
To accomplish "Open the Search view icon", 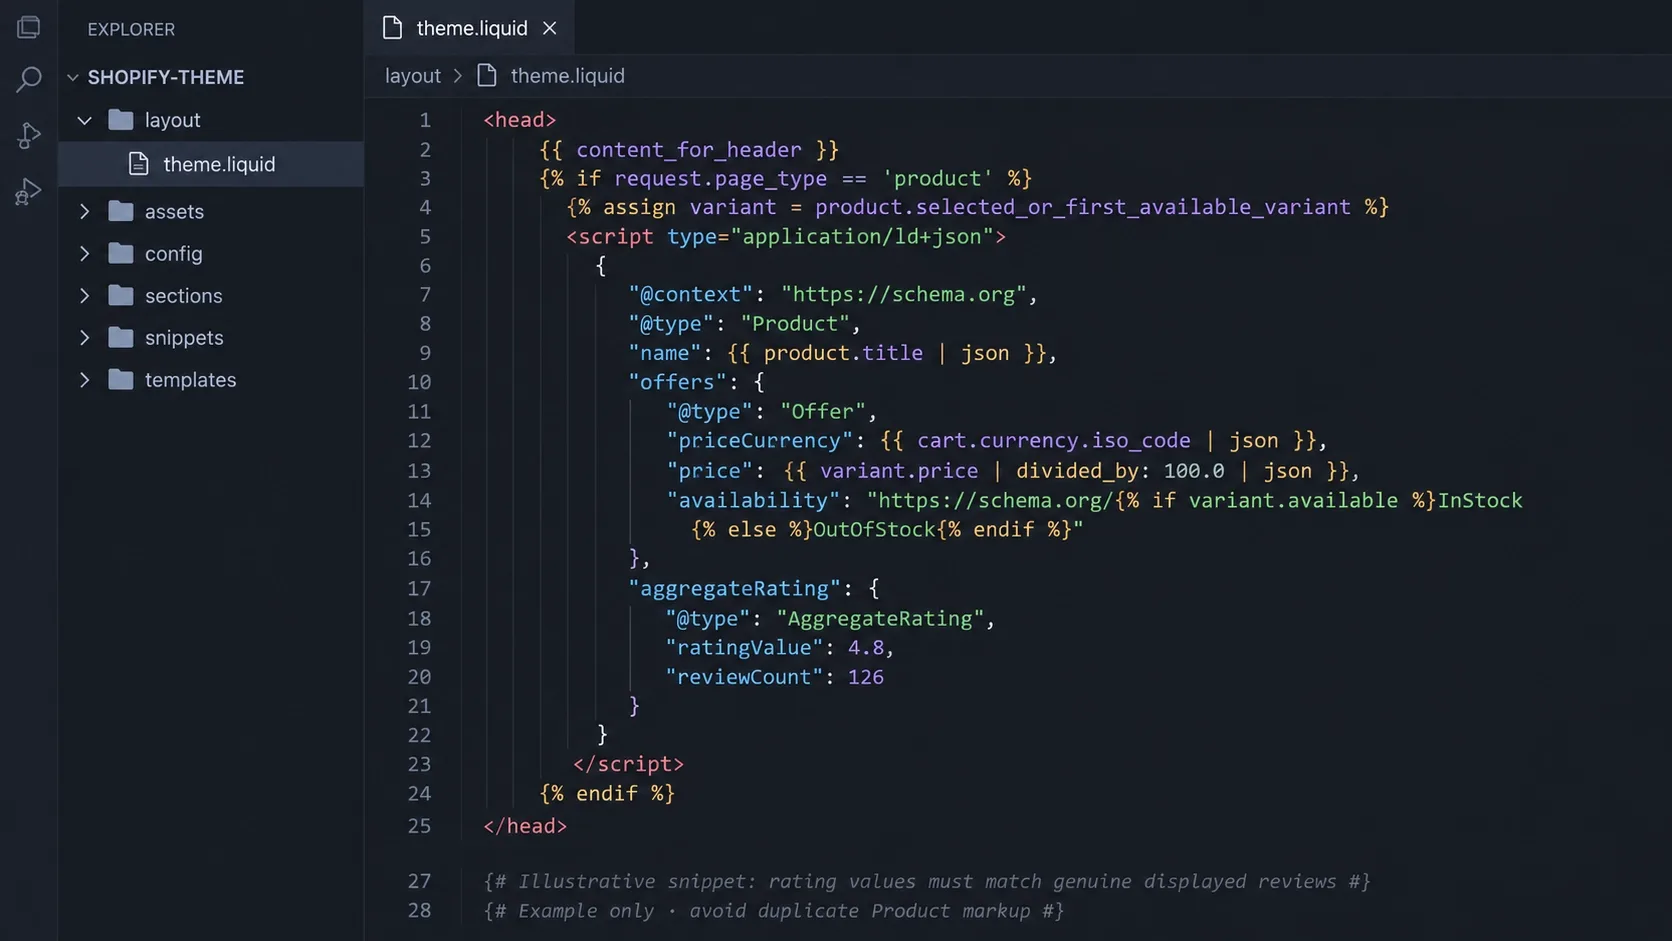I will 29,79.
